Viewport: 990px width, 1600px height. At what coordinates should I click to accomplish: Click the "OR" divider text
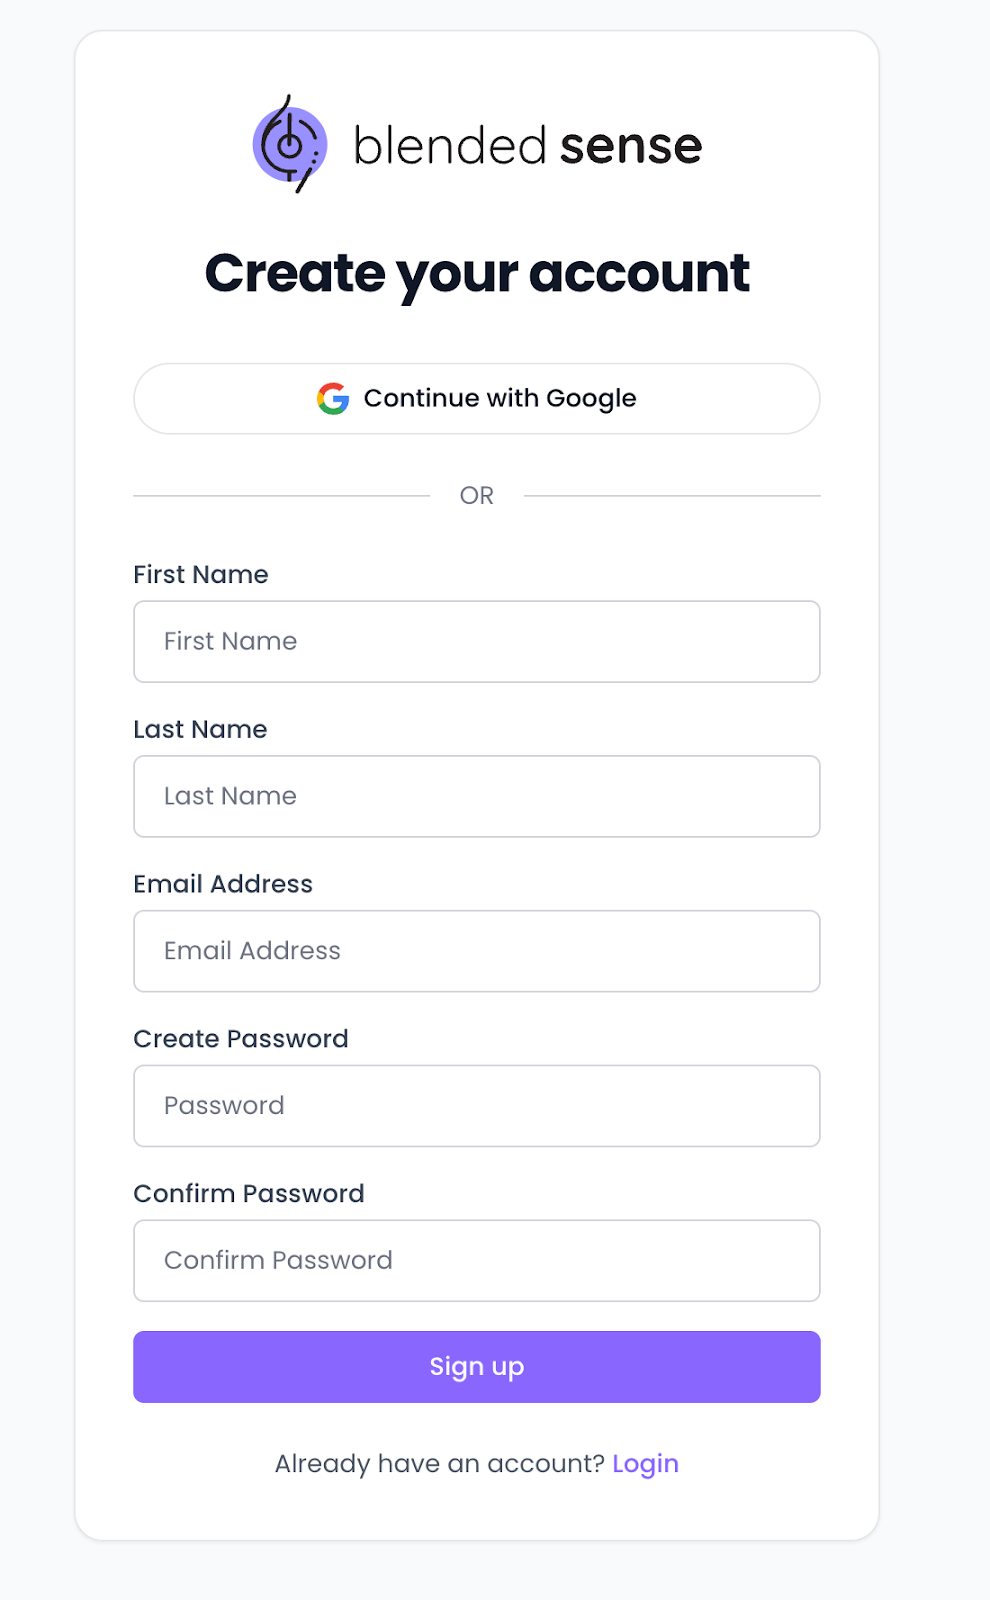[x=477, y=496]
